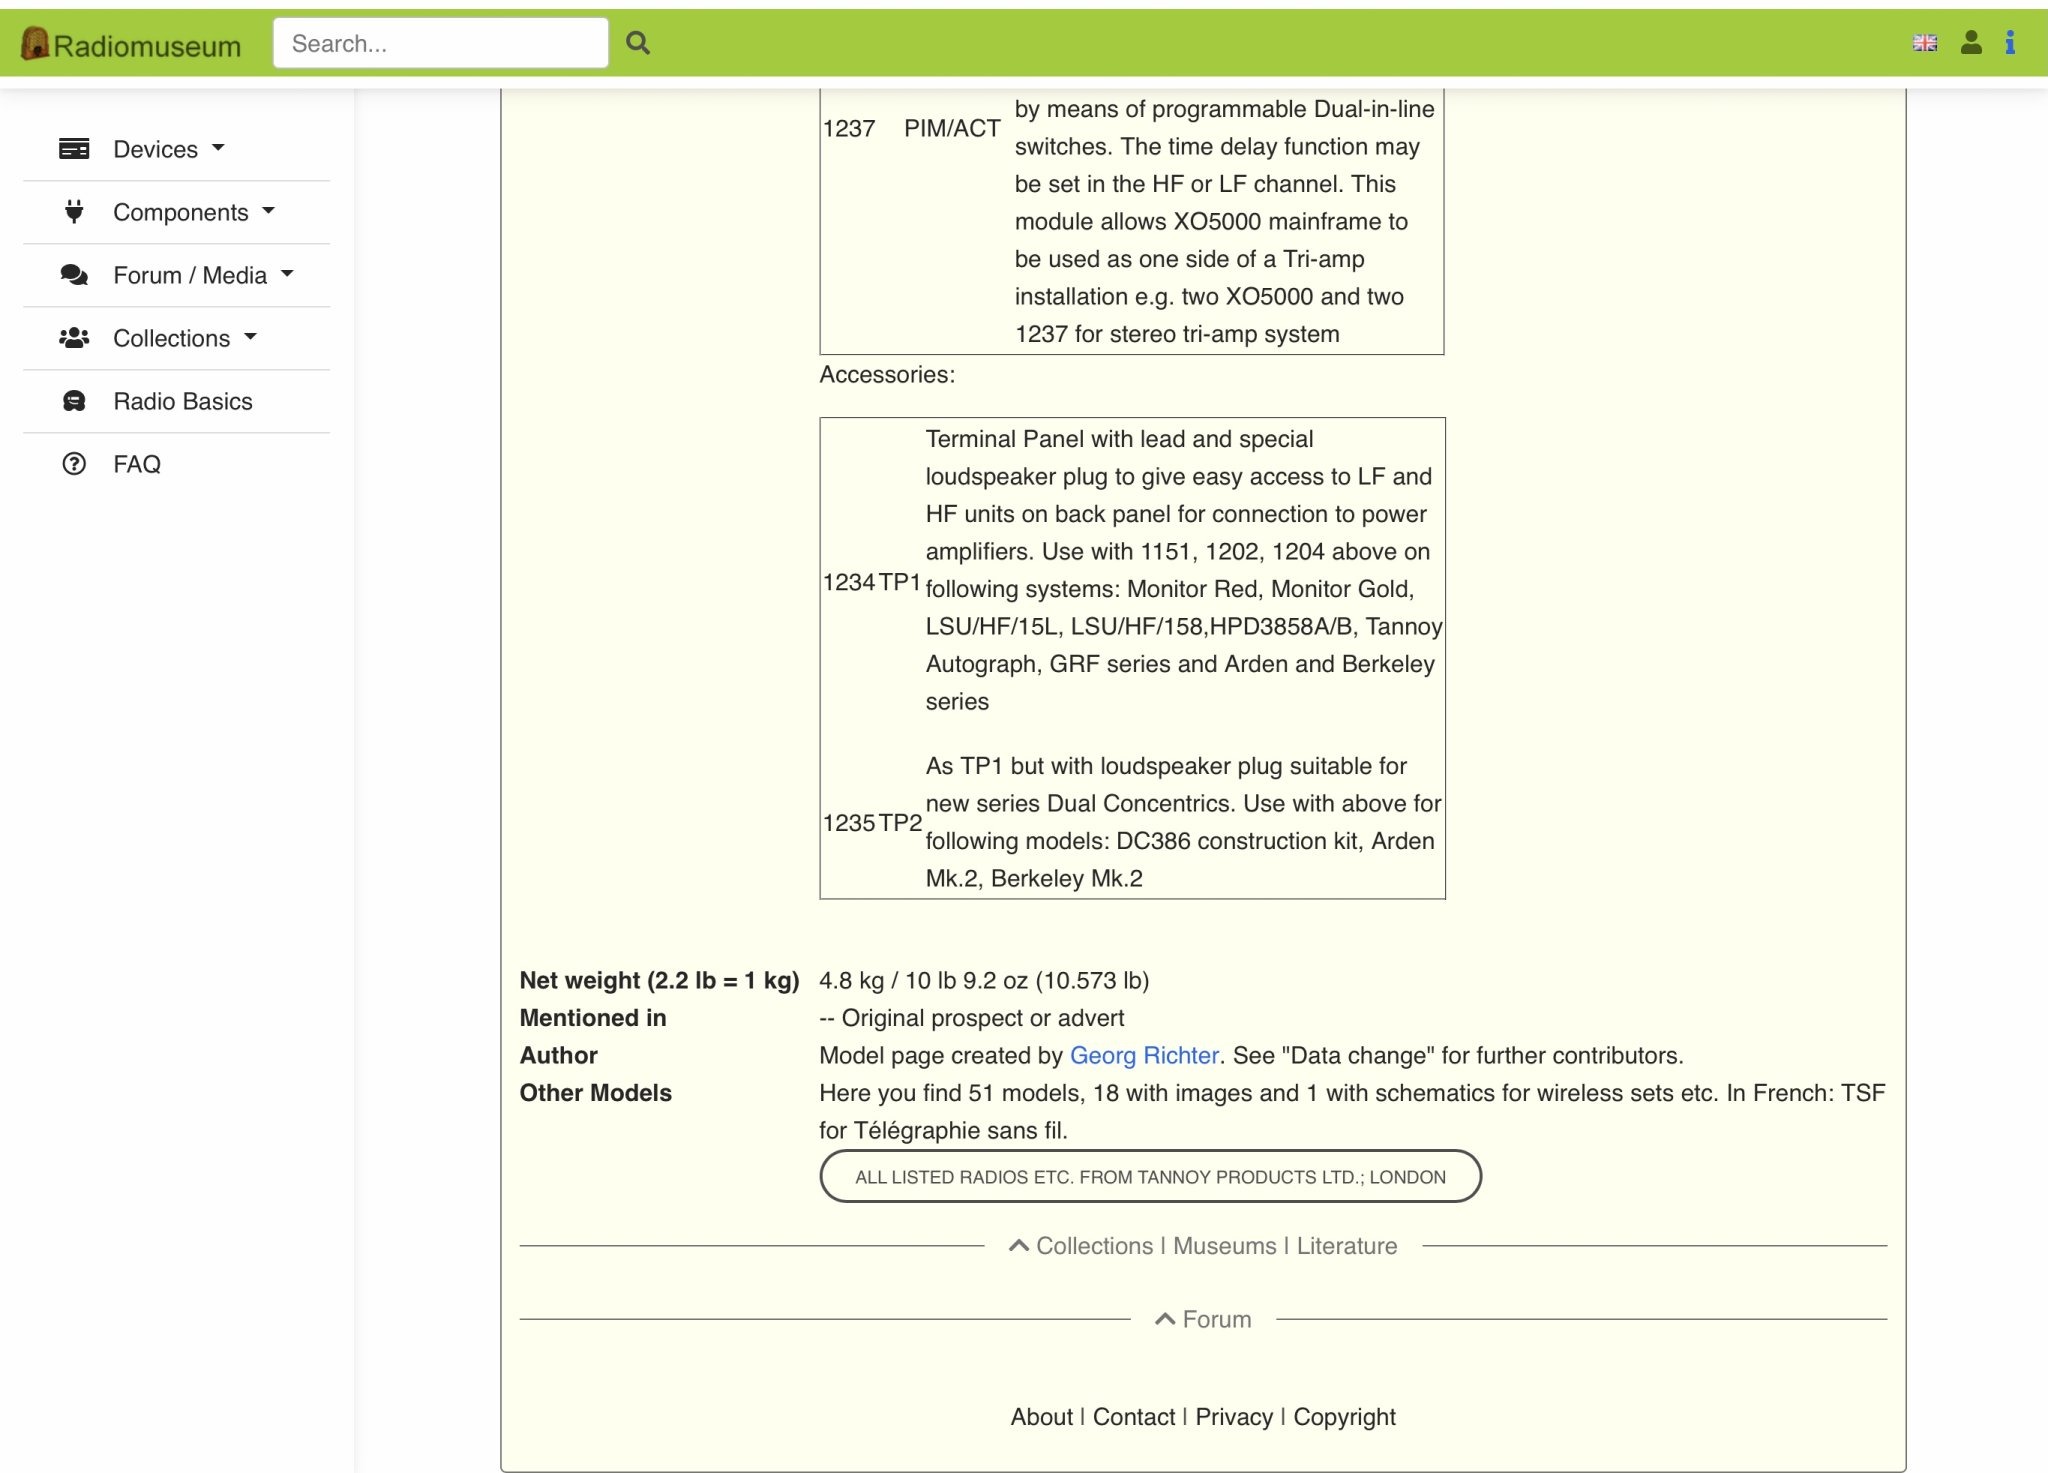
Task: Click the Radio Basics icon
Action: (74, 401)
